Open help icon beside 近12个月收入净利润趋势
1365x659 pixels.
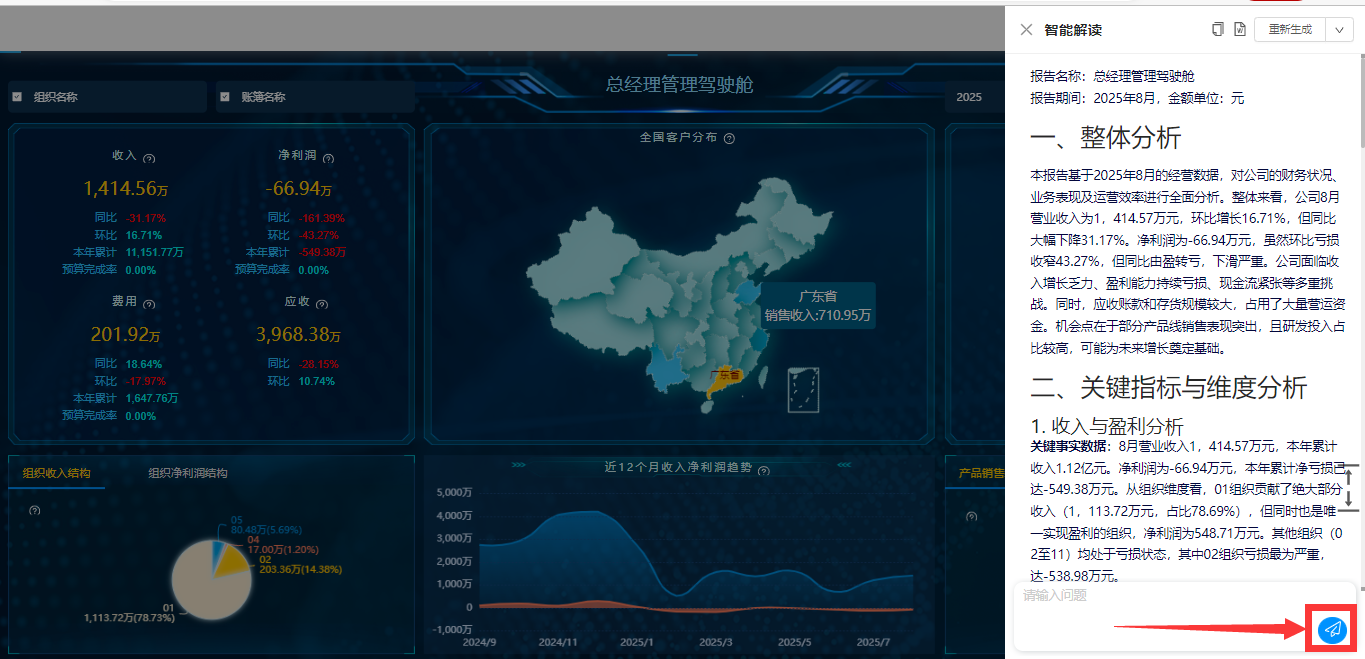764,471
